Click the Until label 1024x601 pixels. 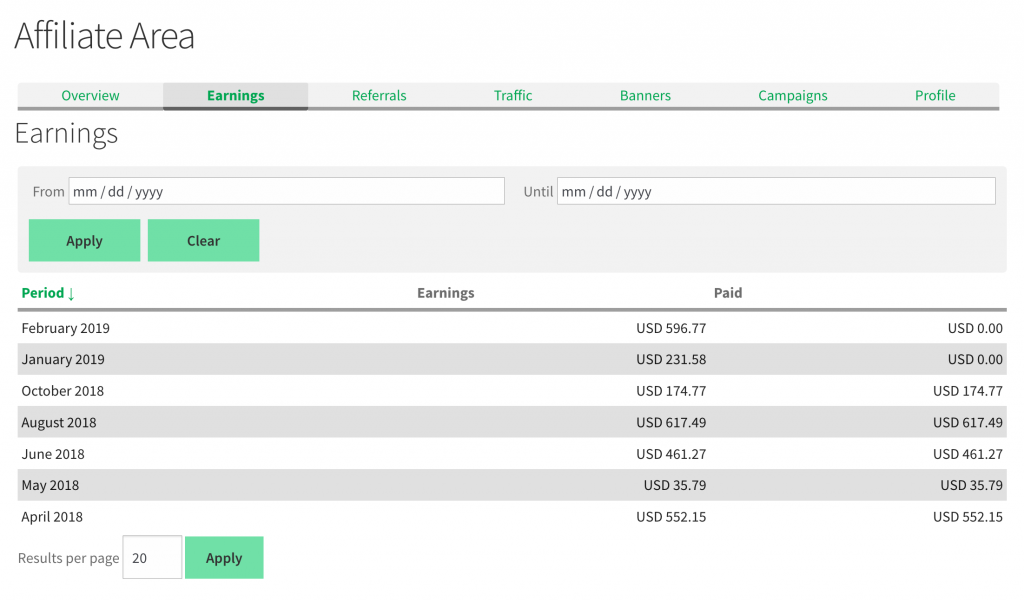[537, 191]
